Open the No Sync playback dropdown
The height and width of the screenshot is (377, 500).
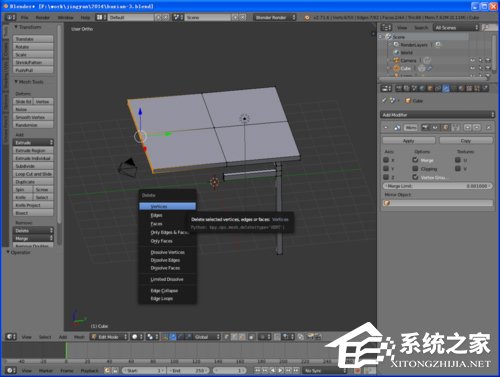coord(324,370)
